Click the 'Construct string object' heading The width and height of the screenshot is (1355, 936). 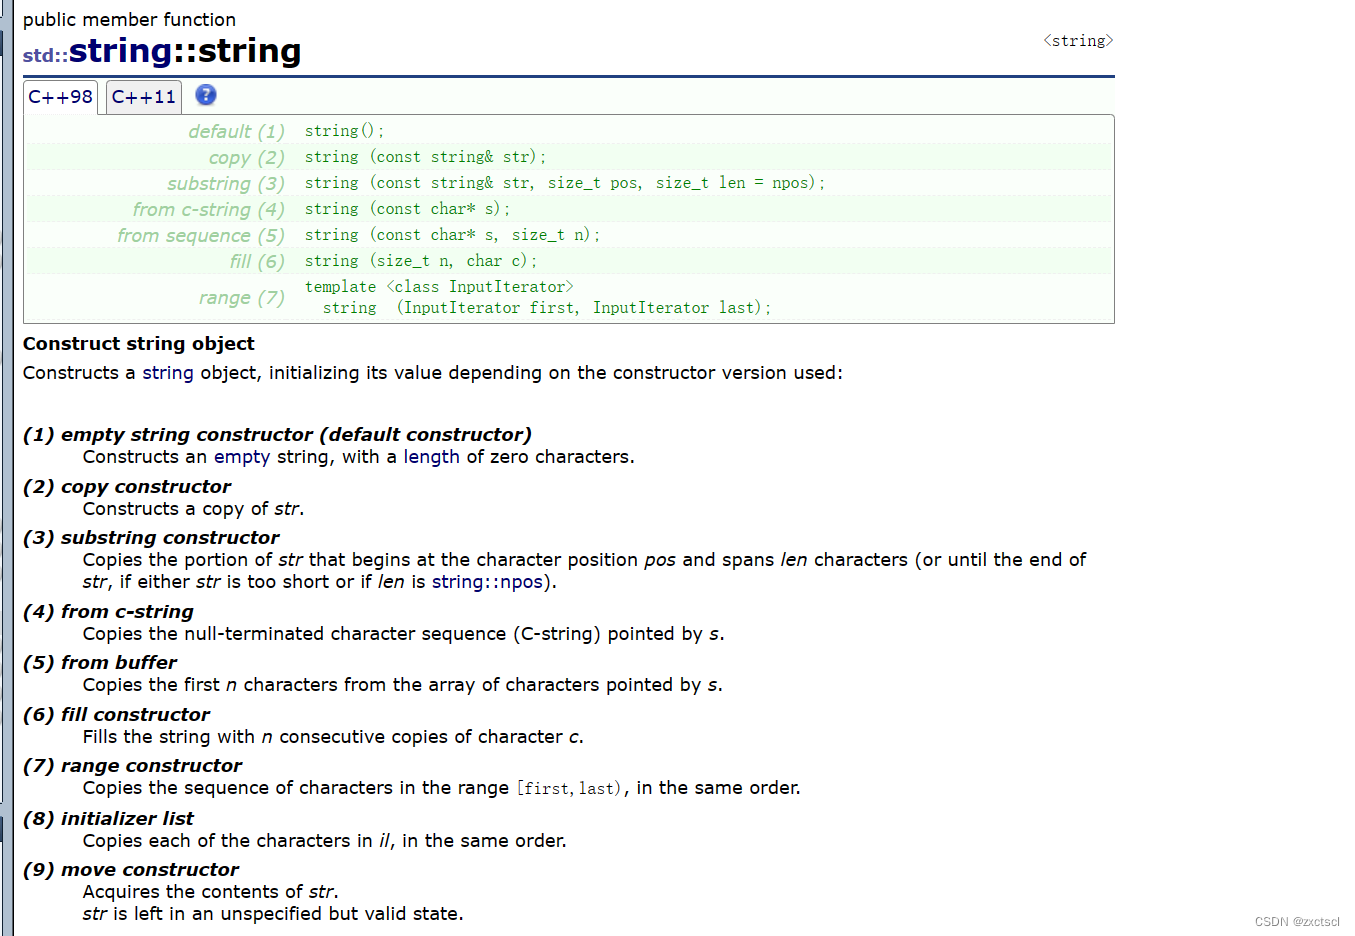(x=139, y=344)
